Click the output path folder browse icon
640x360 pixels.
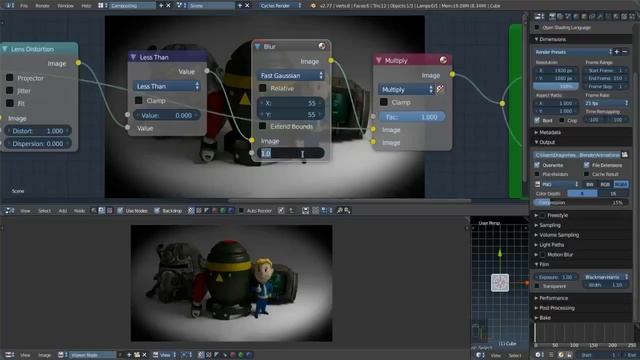tap(624, 155)
